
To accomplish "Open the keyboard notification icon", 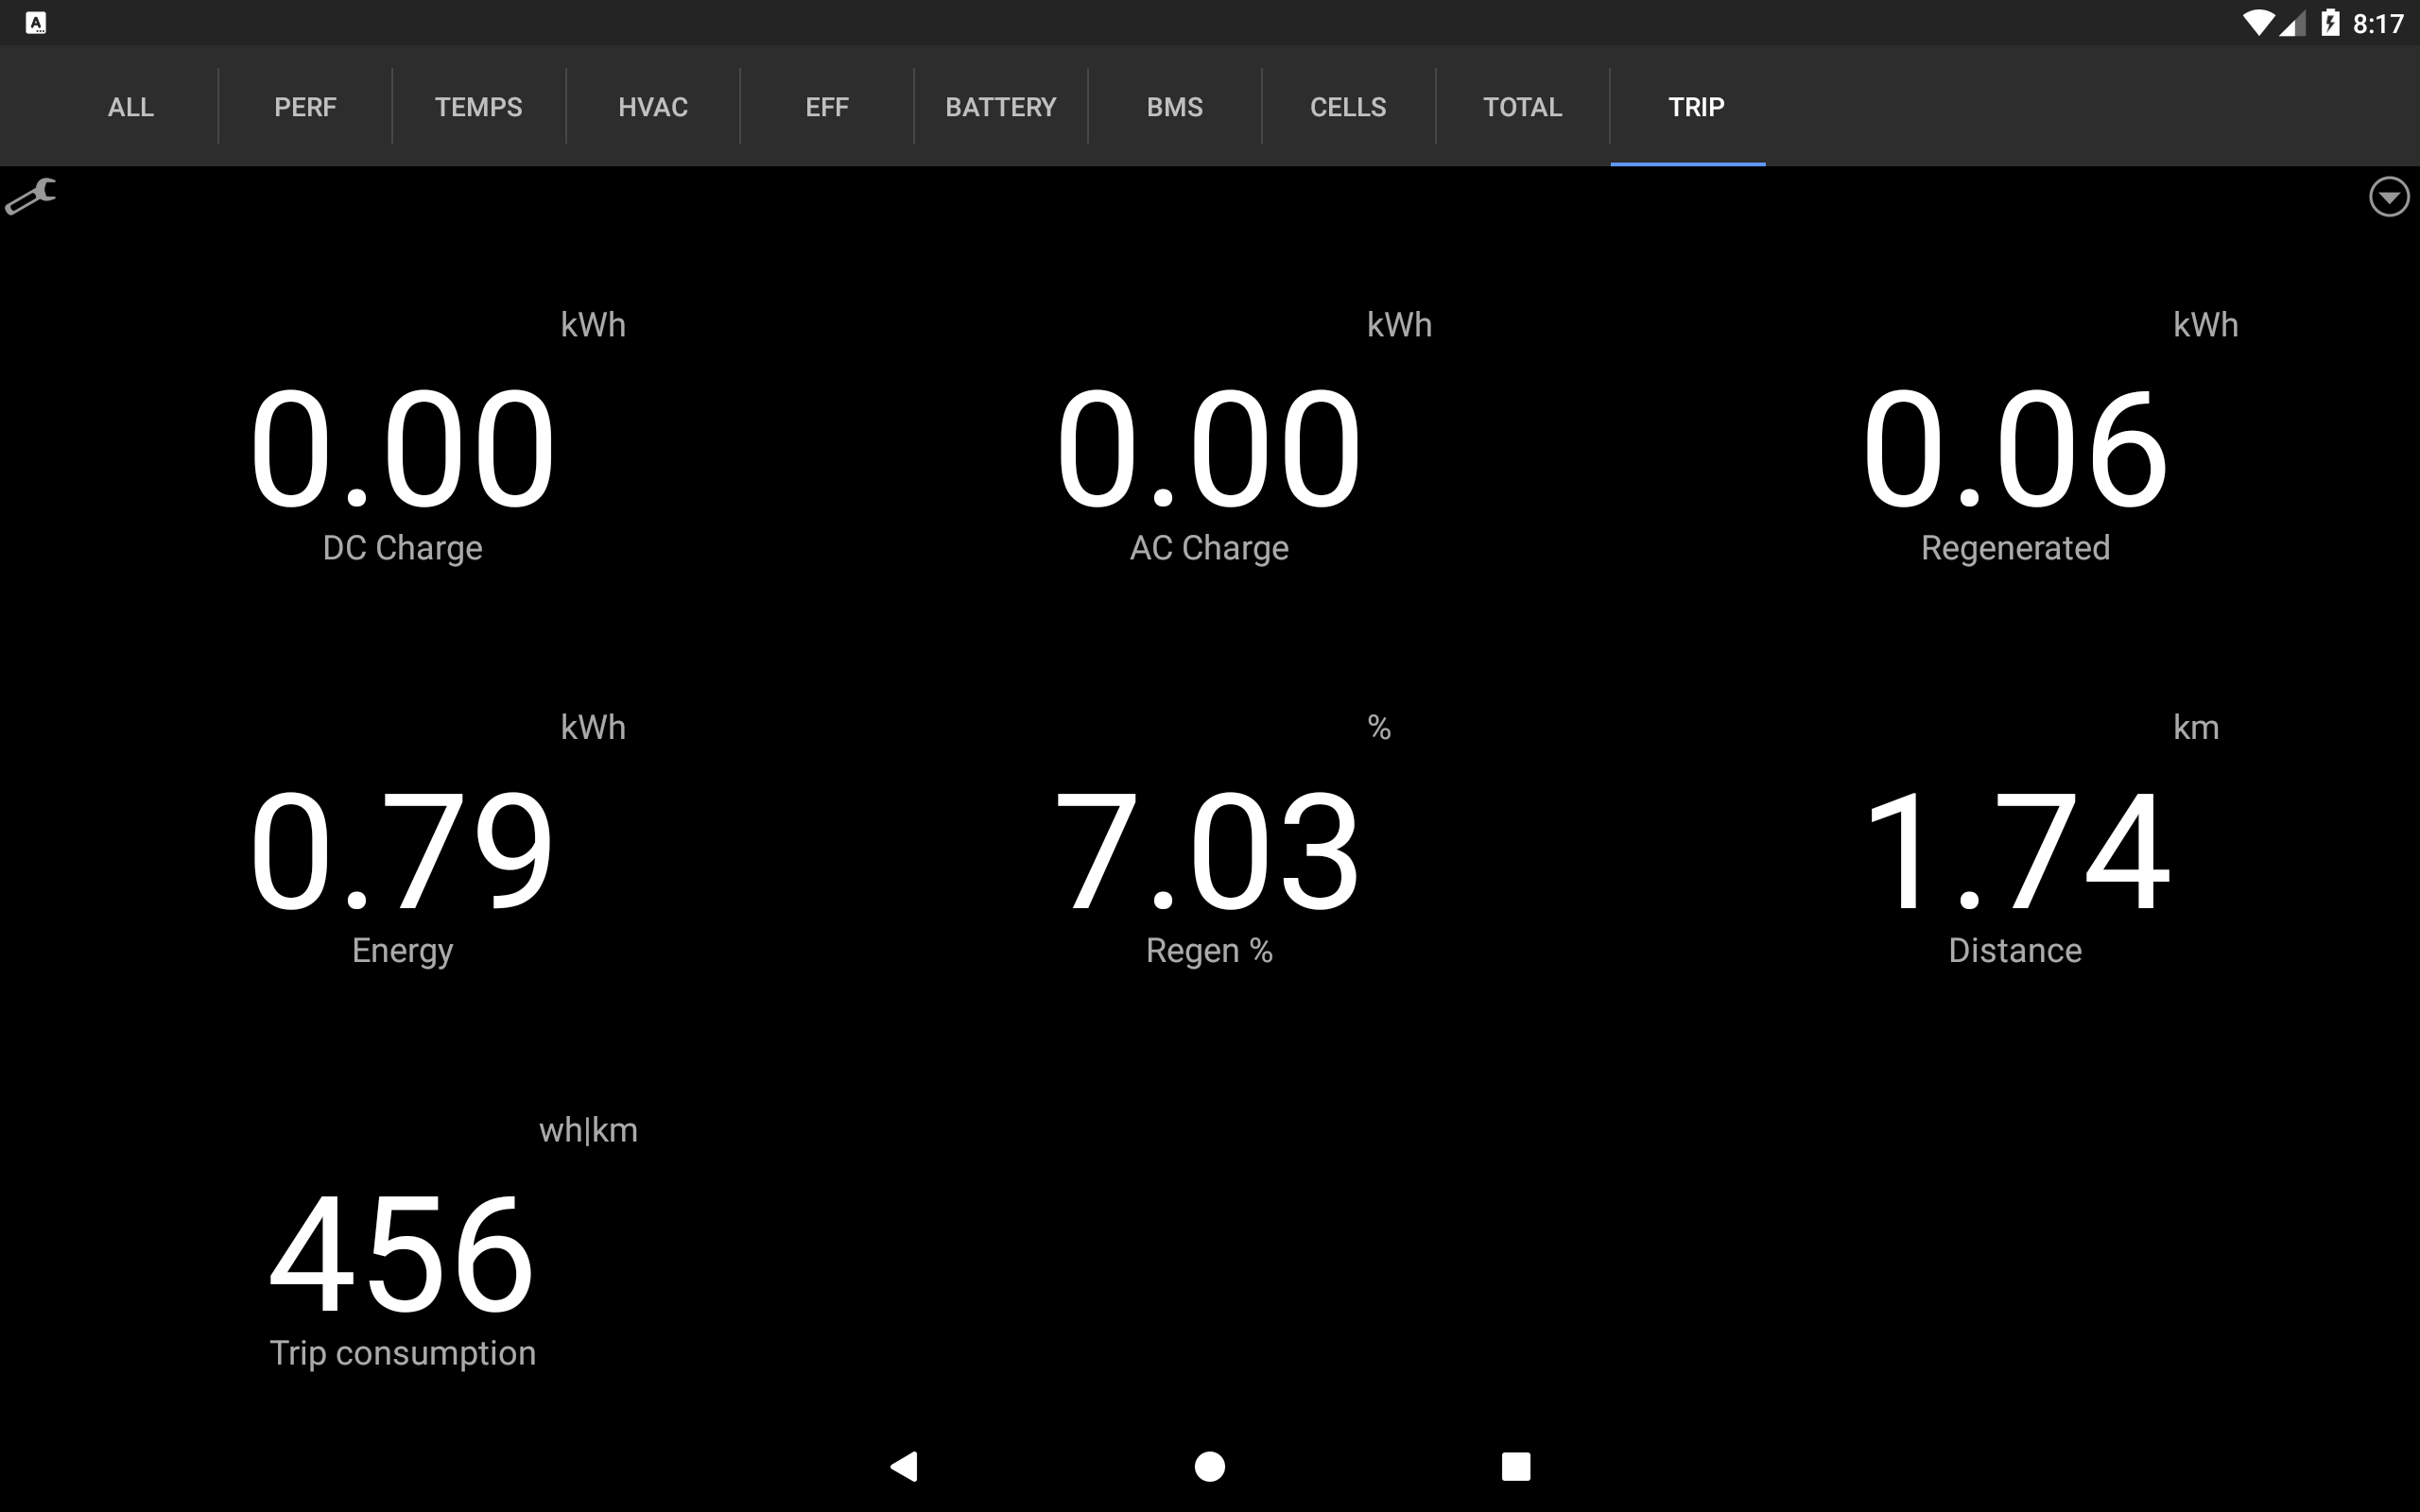I will [36, 22].
